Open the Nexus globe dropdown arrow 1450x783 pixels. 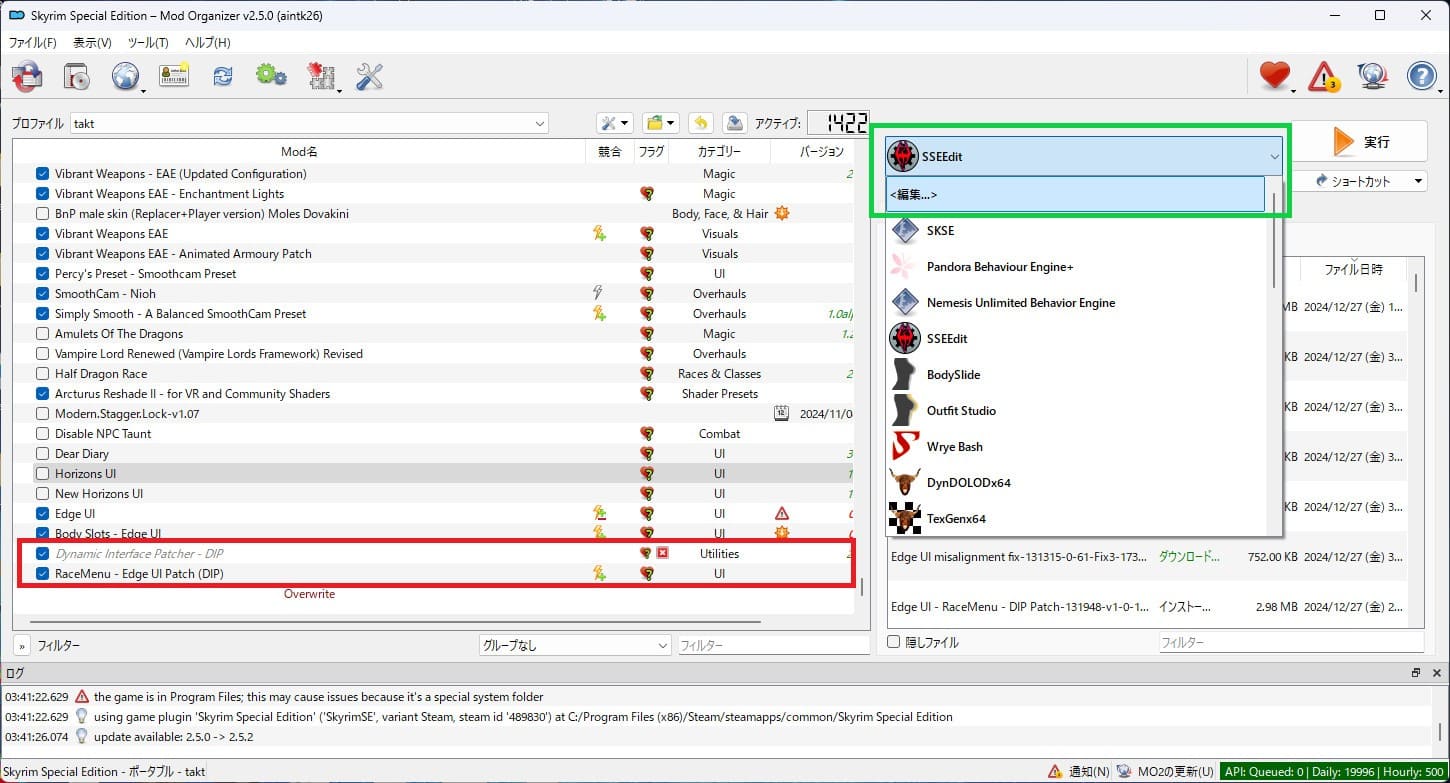[144, 90]
